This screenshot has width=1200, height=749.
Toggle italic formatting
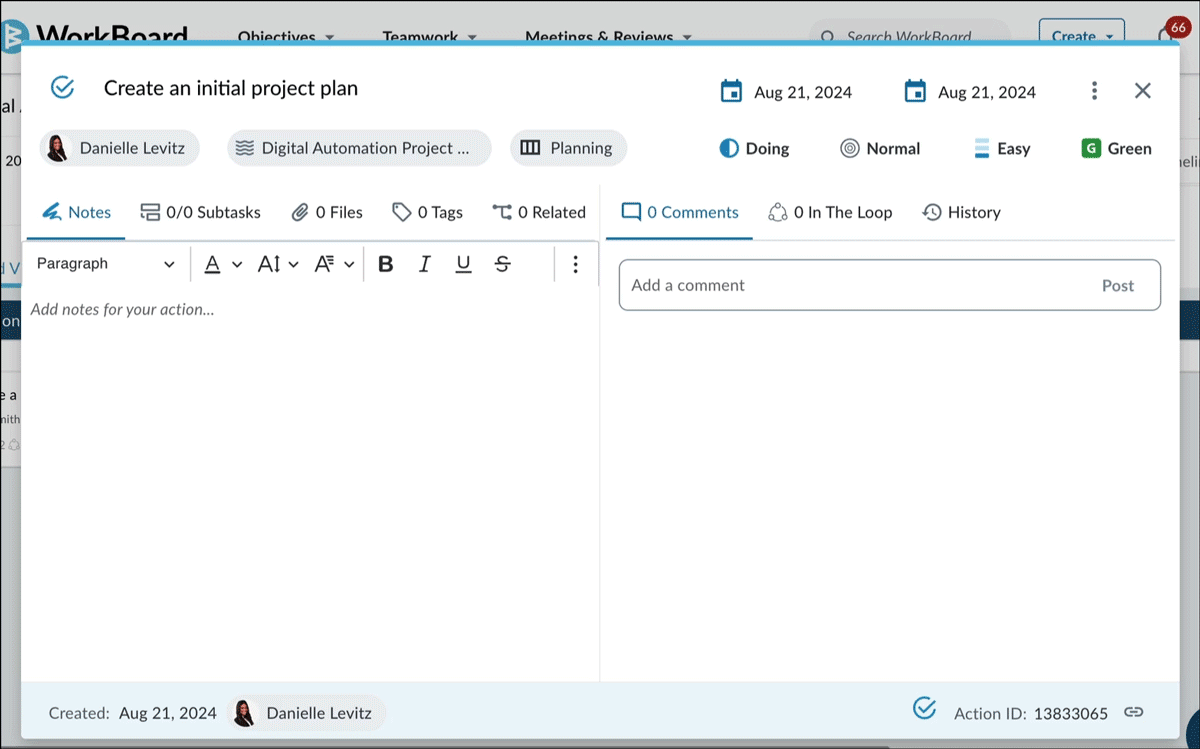click(x=425, y=264)
